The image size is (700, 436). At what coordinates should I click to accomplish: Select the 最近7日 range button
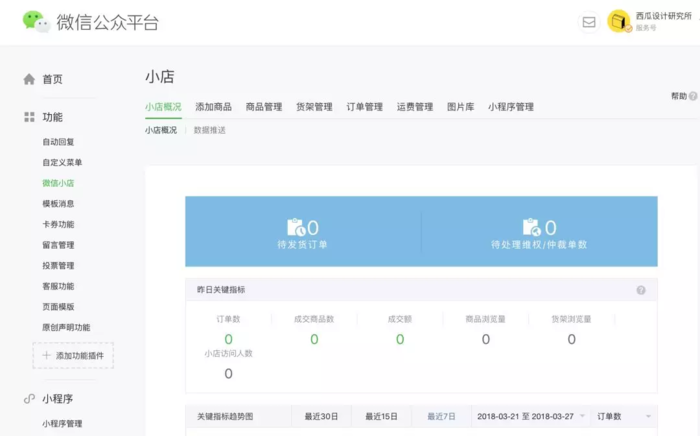pos(442,416)
